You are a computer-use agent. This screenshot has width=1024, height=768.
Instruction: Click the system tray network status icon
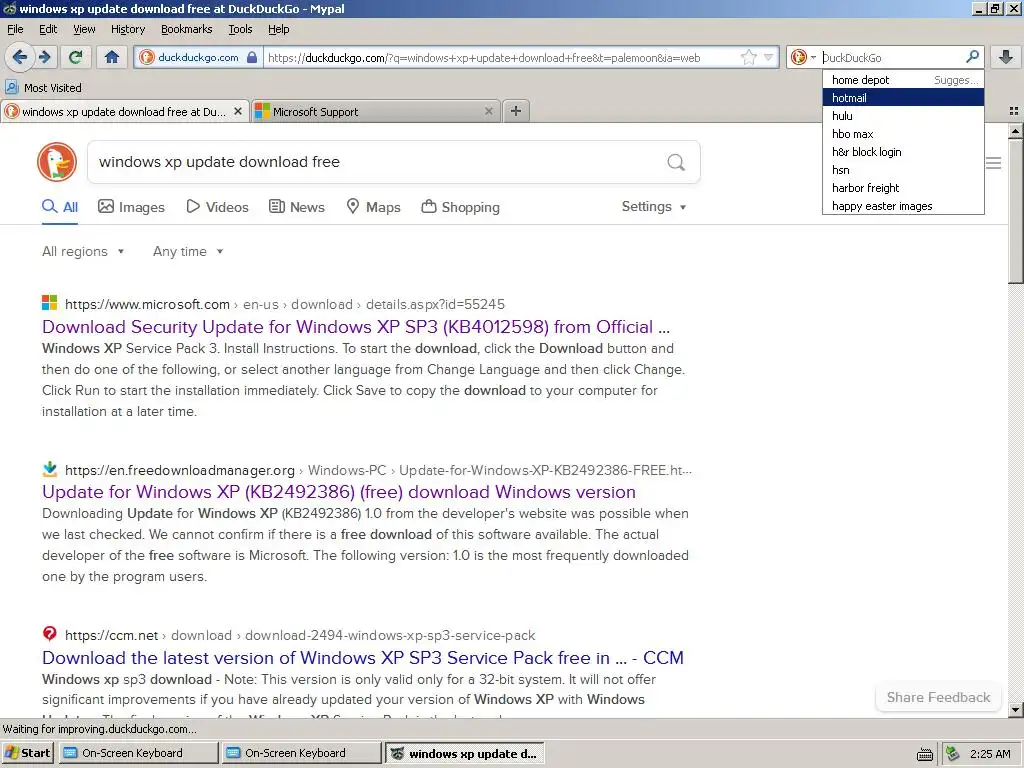[x=952, y=754]
